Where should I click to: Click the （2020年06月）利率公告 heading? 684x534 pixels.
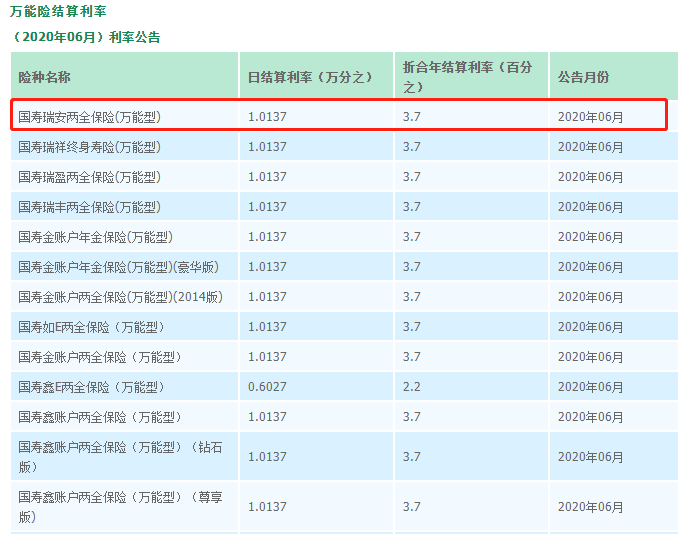point(86,37)
